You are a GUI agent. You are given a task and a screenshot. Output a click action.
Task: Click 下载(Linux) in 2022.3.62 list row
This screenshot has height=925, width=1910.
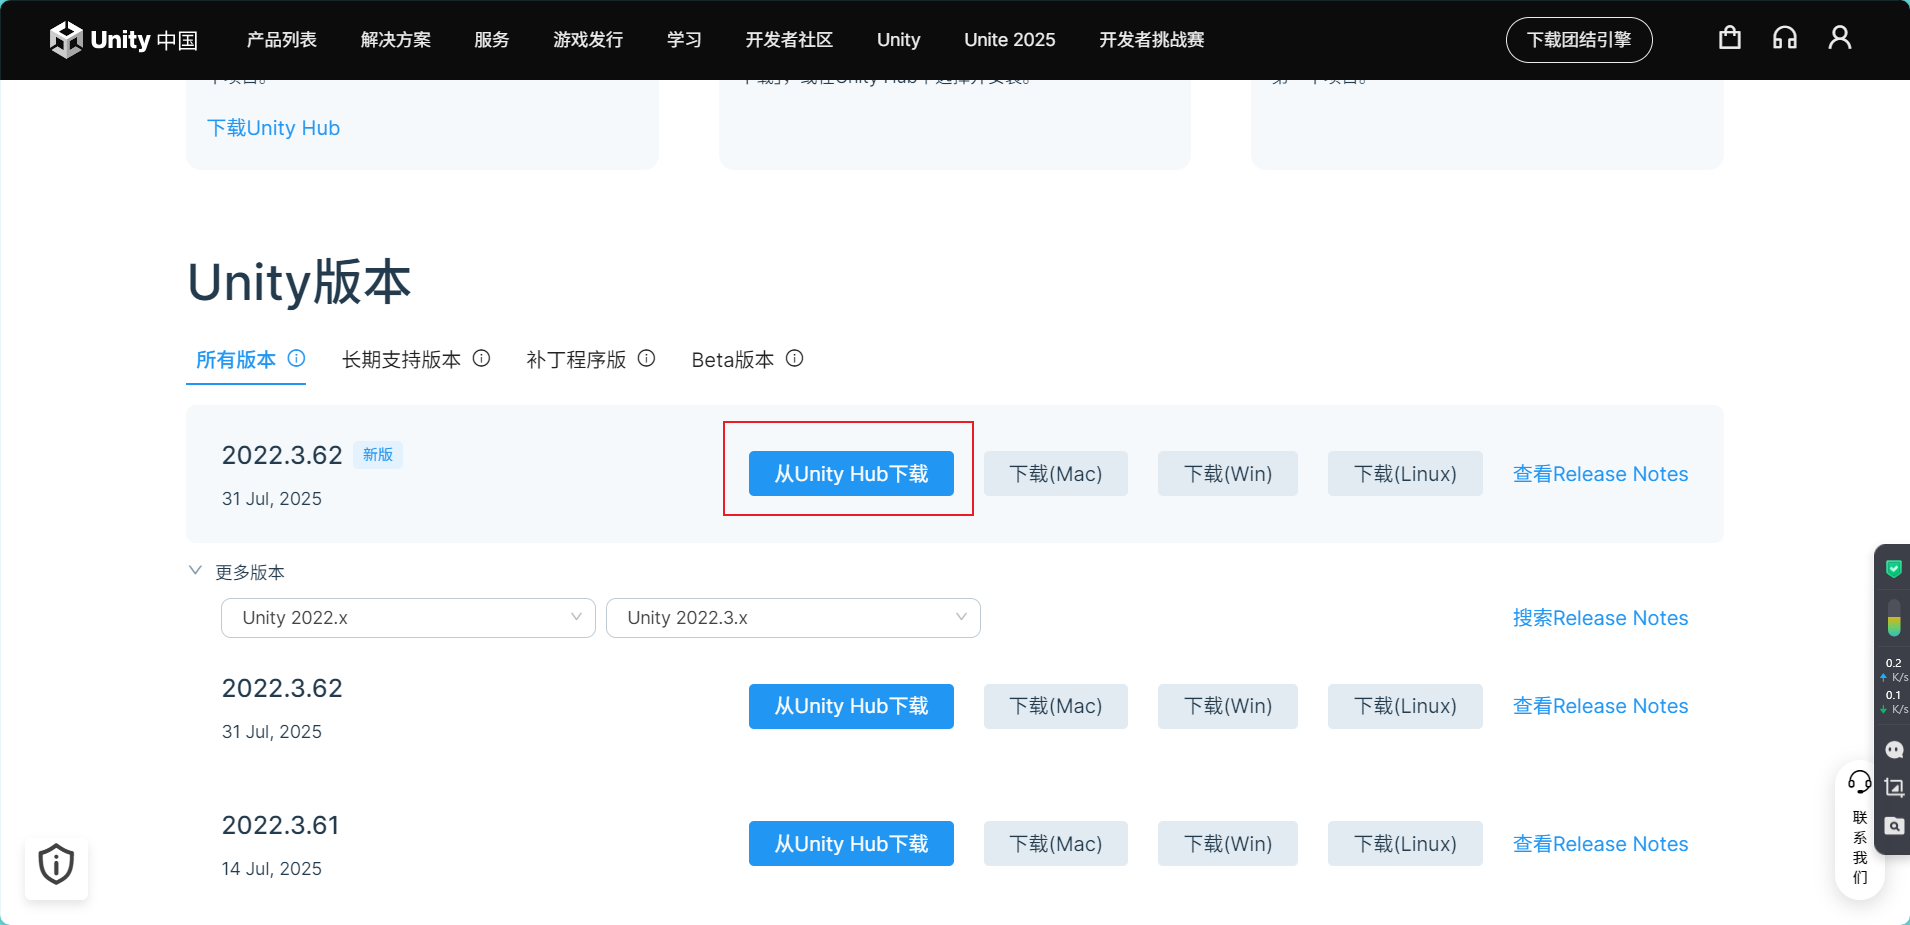tap(1405, 706)
